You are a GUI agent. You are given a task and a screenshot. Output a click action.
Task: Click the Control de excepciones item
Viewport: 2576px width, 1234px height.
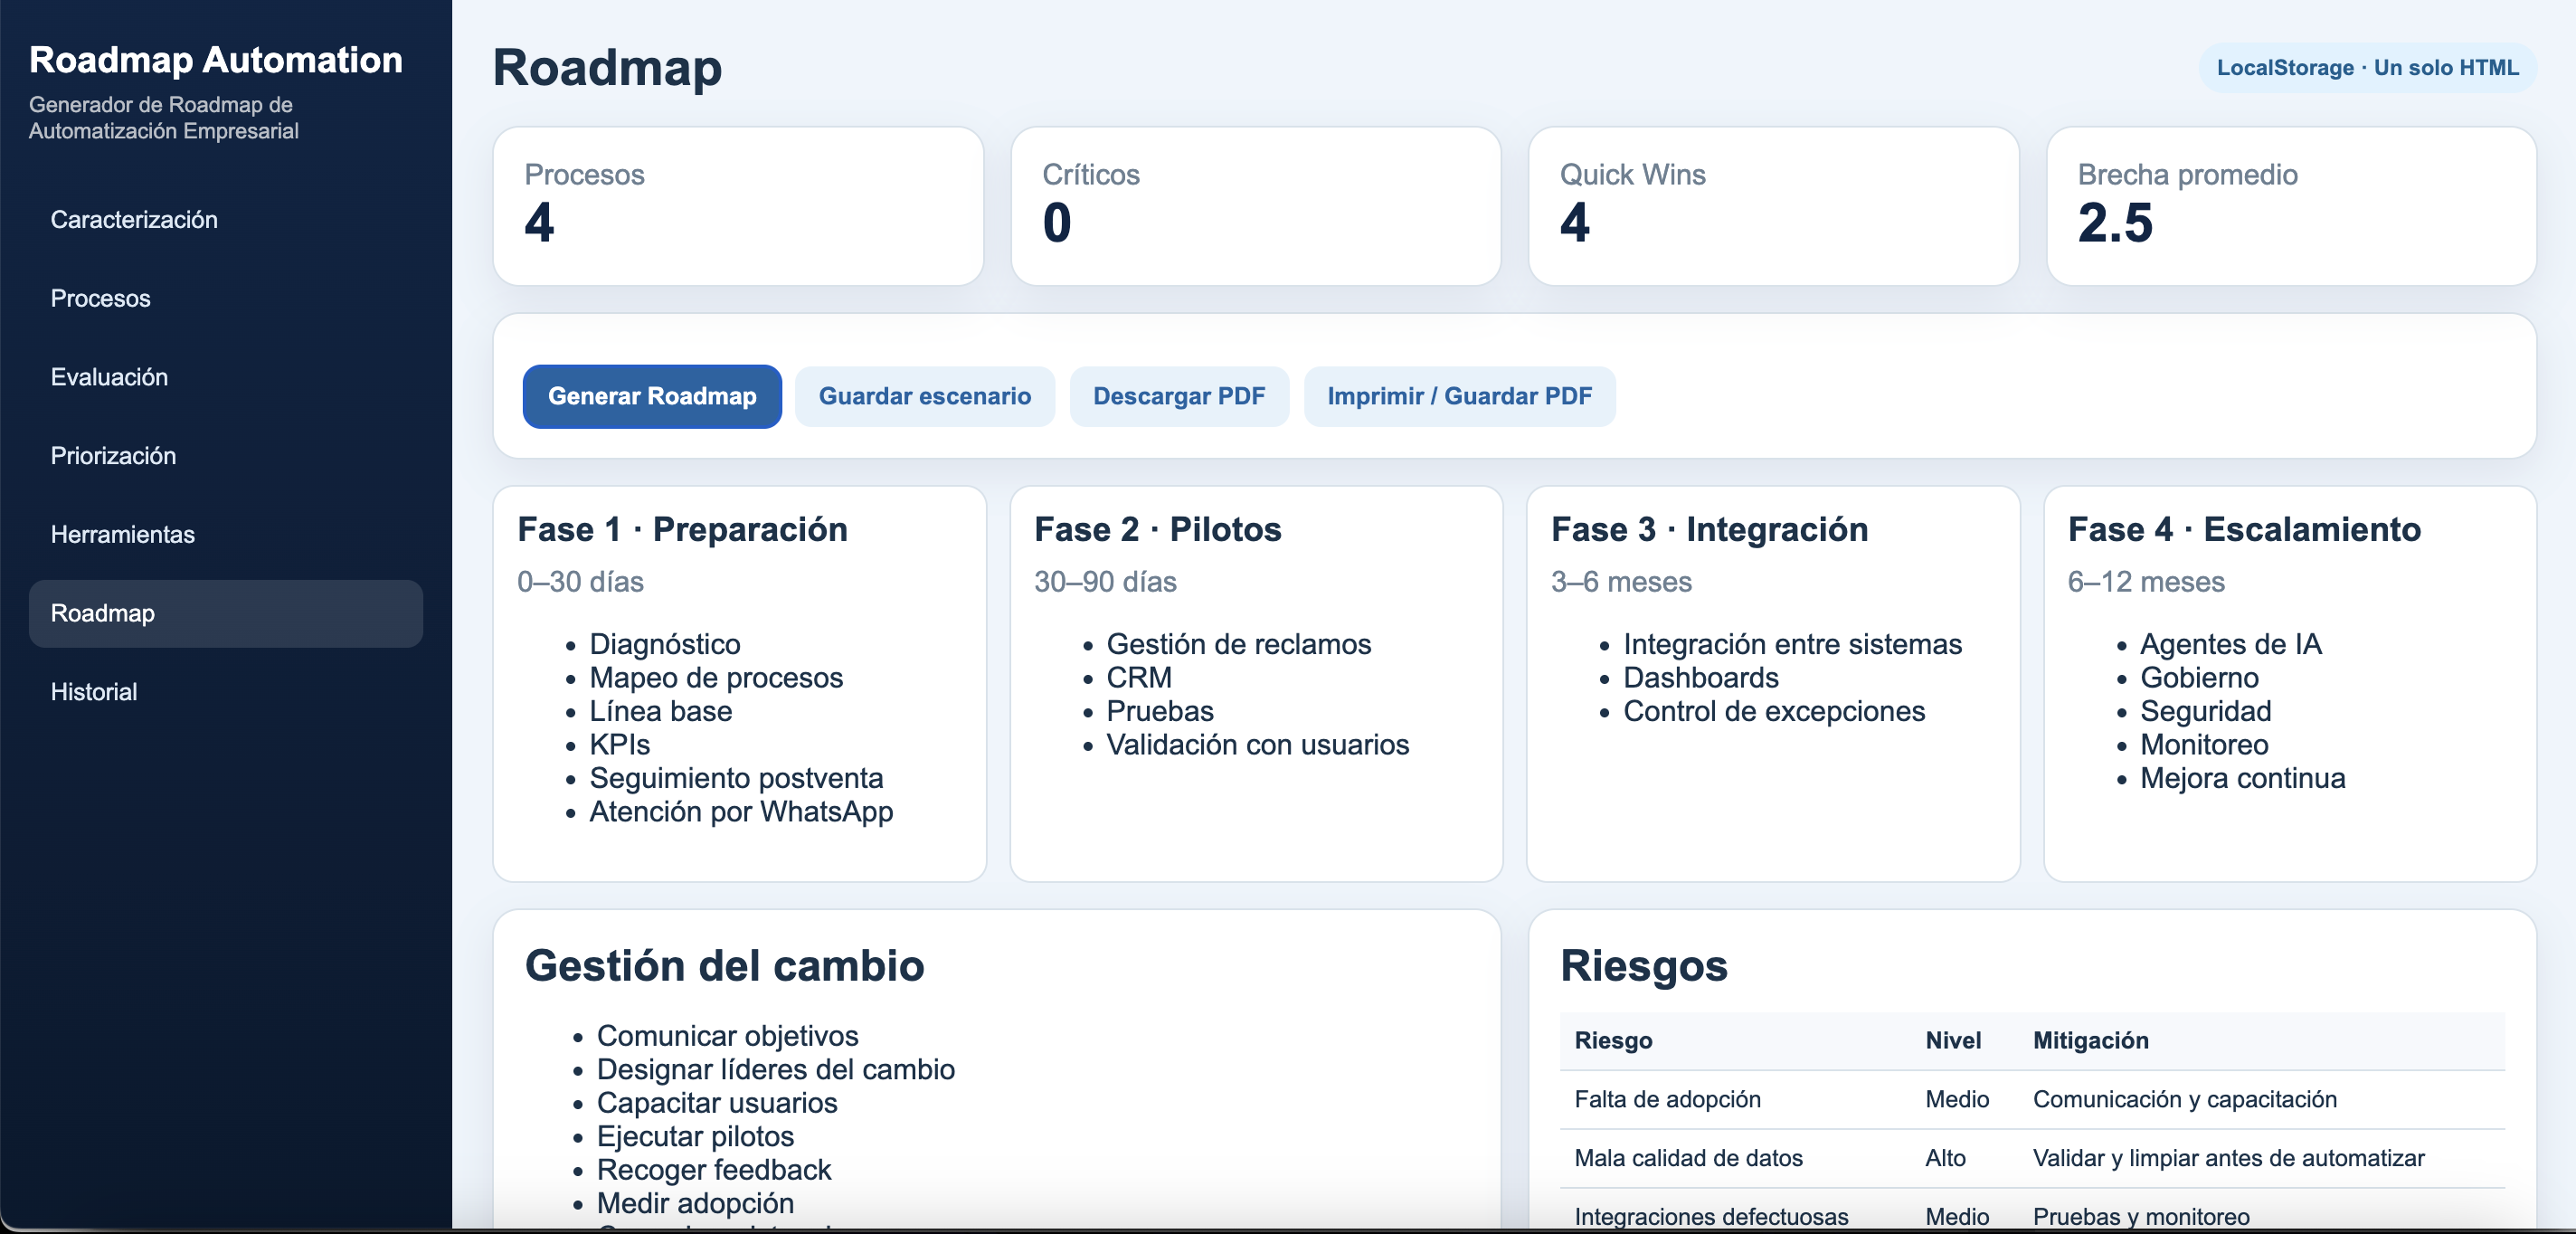[x=1773, y=711]
